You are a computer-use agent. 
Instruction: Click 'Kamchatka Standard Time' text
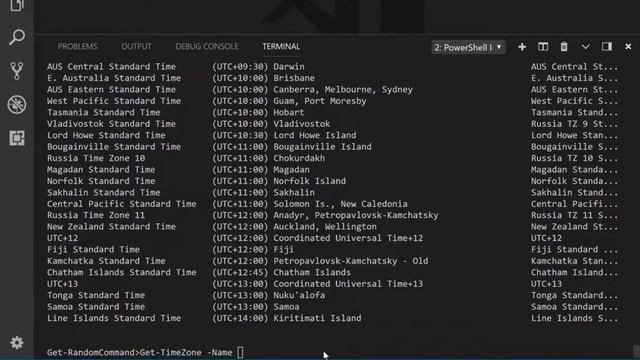point(106,261)
